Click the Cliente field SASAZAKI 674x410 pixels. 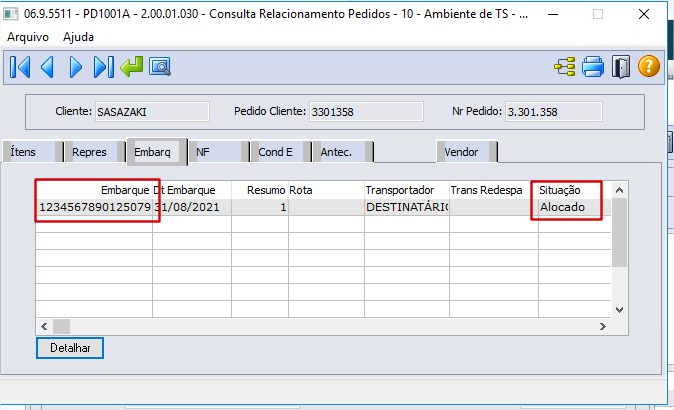point(152,112)
